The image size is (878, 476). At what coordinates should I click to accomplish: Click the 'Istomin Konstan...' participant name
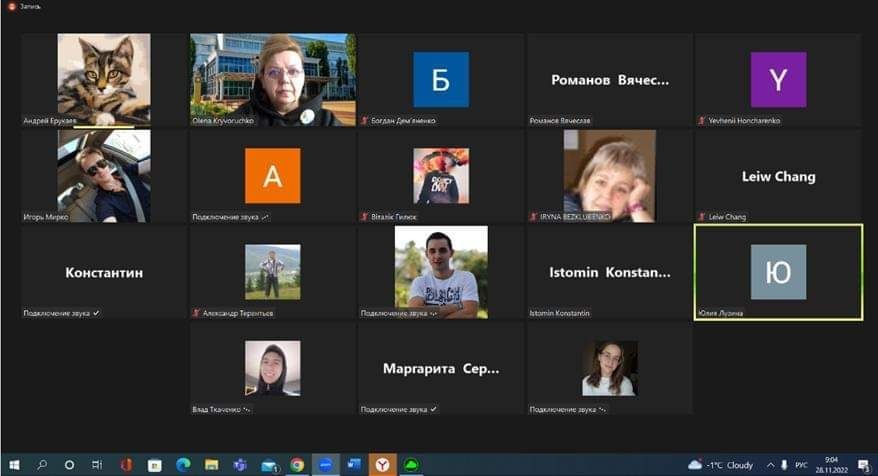point(610,273)
